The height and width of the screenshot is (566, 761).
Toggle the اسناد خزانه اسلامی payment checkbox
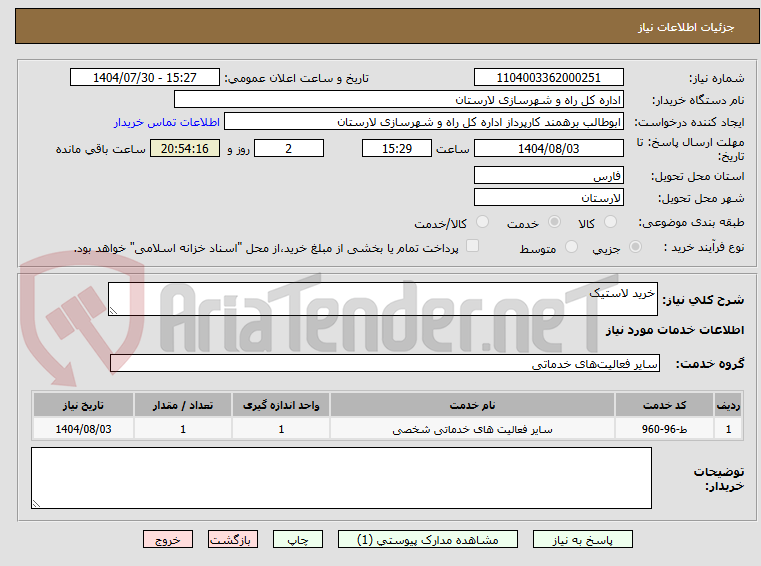click(472, 246)
